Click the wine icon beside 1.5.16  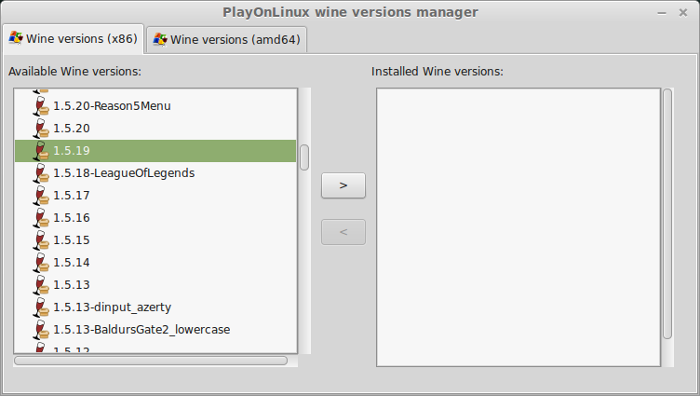coord(41,218)
